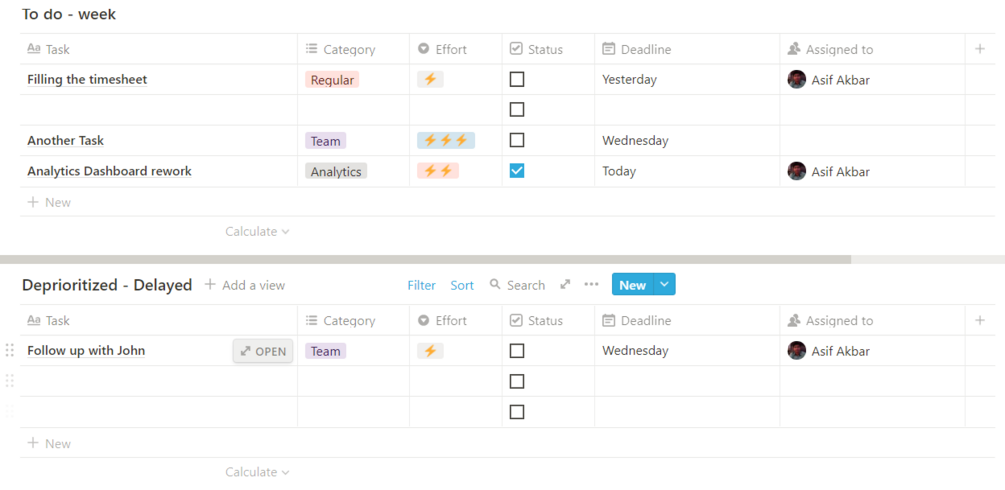Expand Calculate menu under To do - week table
1005x490 pixels.
(x=257, y=231)
